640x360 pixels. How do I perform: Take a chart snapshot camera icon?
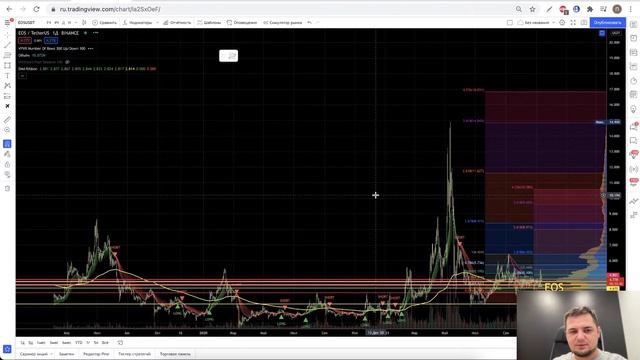coord(584,22)
